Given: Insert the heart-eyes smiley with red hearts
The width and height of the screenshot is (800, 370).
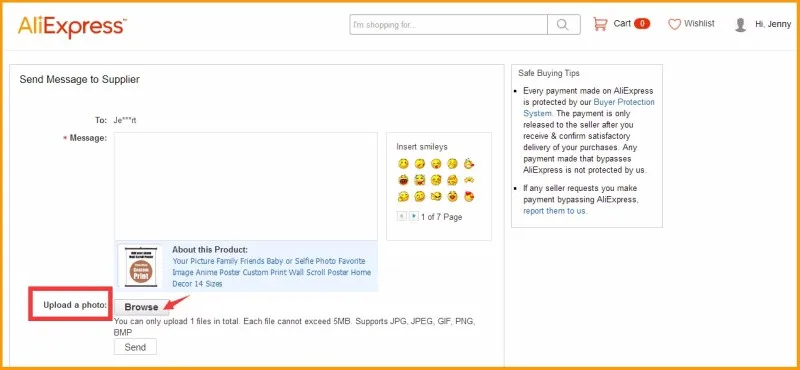Looking at the screenshot, I should tap(469, 196).
